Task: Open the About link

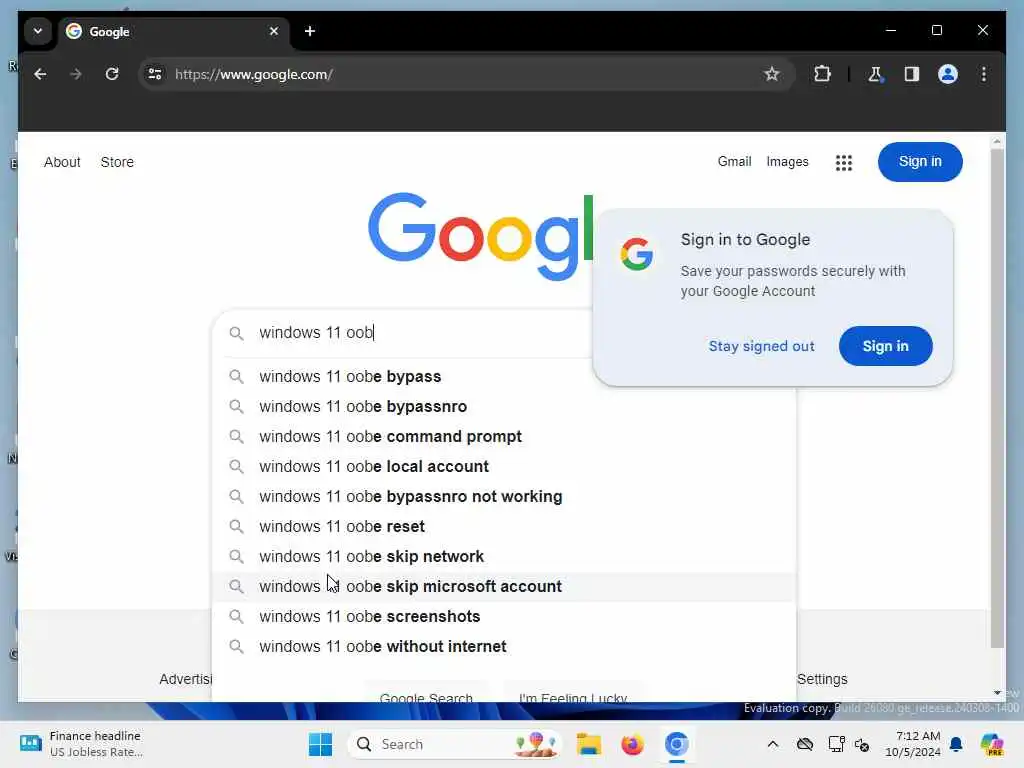Action: [x=62, y=162]
